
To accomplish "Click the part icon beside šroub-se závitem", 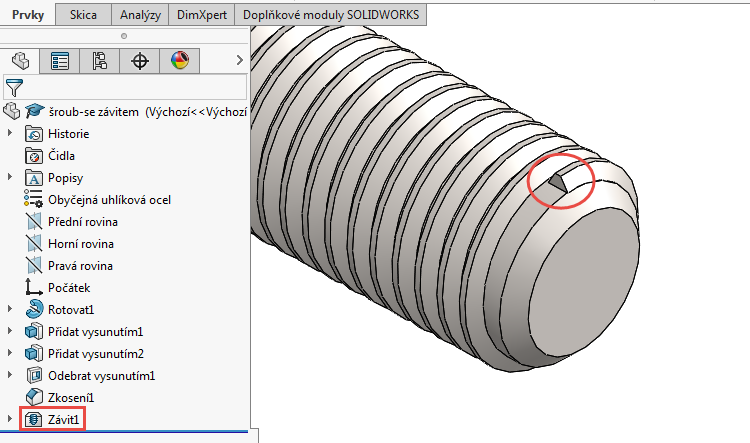I will (11, 111).
